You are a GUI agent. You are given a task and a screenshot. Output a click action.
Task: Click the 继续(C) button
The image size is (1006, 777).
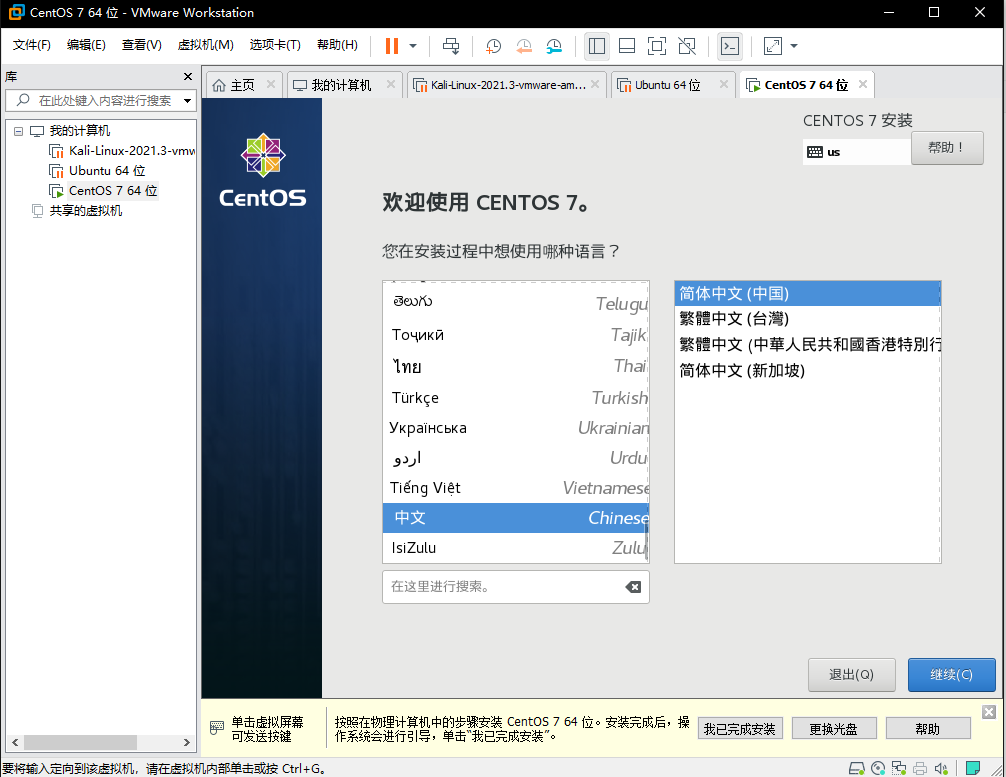951,675
